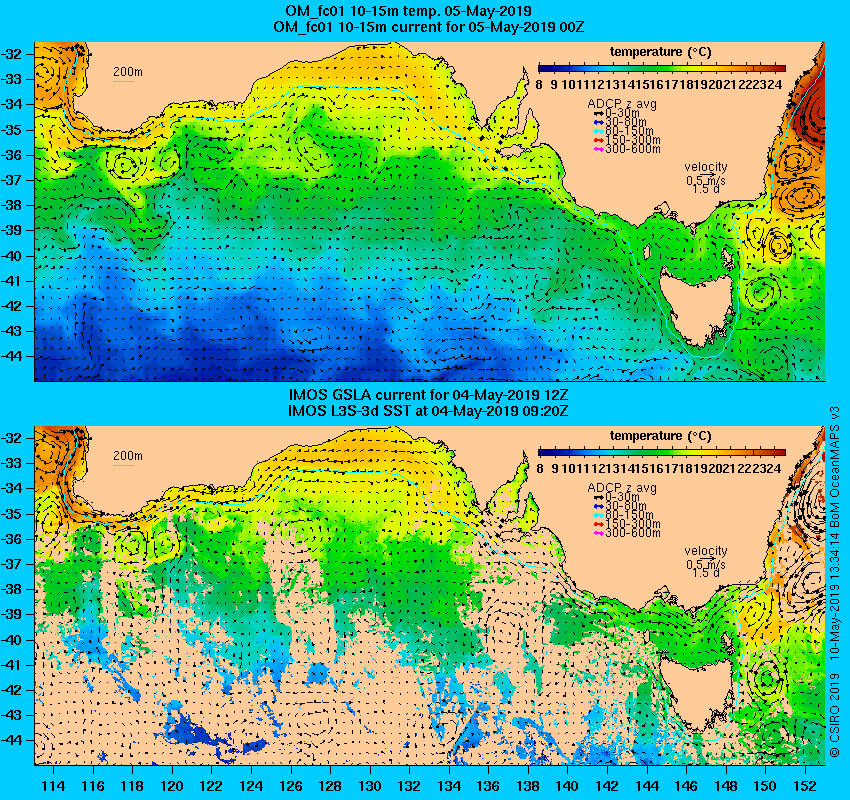The height and width of the screenshot is (800, 850).
Task: Click the vertical CSIRO copyright timestamp text
Action: [x=835, y=582]
